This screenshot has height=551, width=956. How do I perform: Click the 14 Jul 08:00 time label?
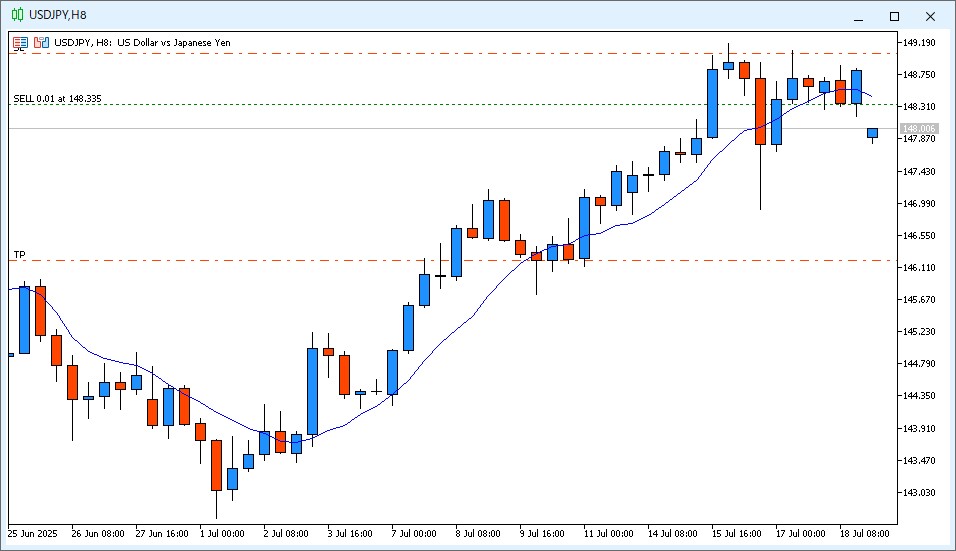[672, 534]
